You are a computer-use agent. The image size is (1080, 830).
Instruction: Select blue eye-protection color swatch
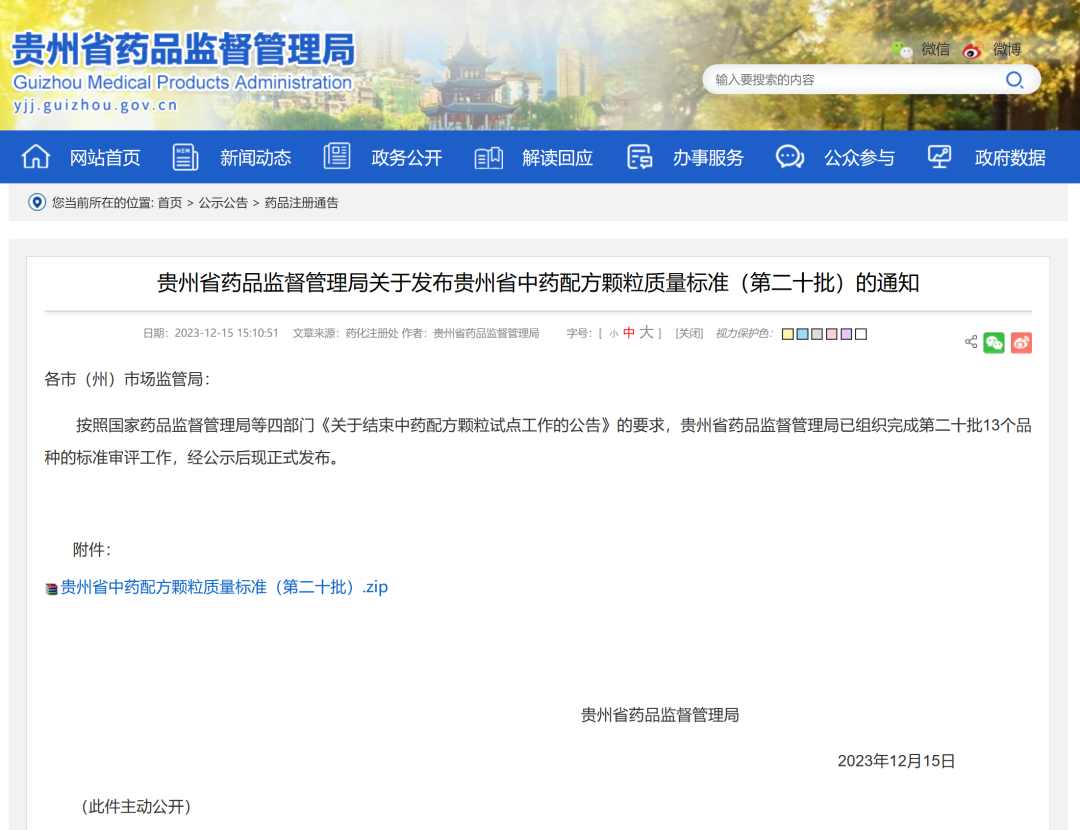(x=802, y=334)
